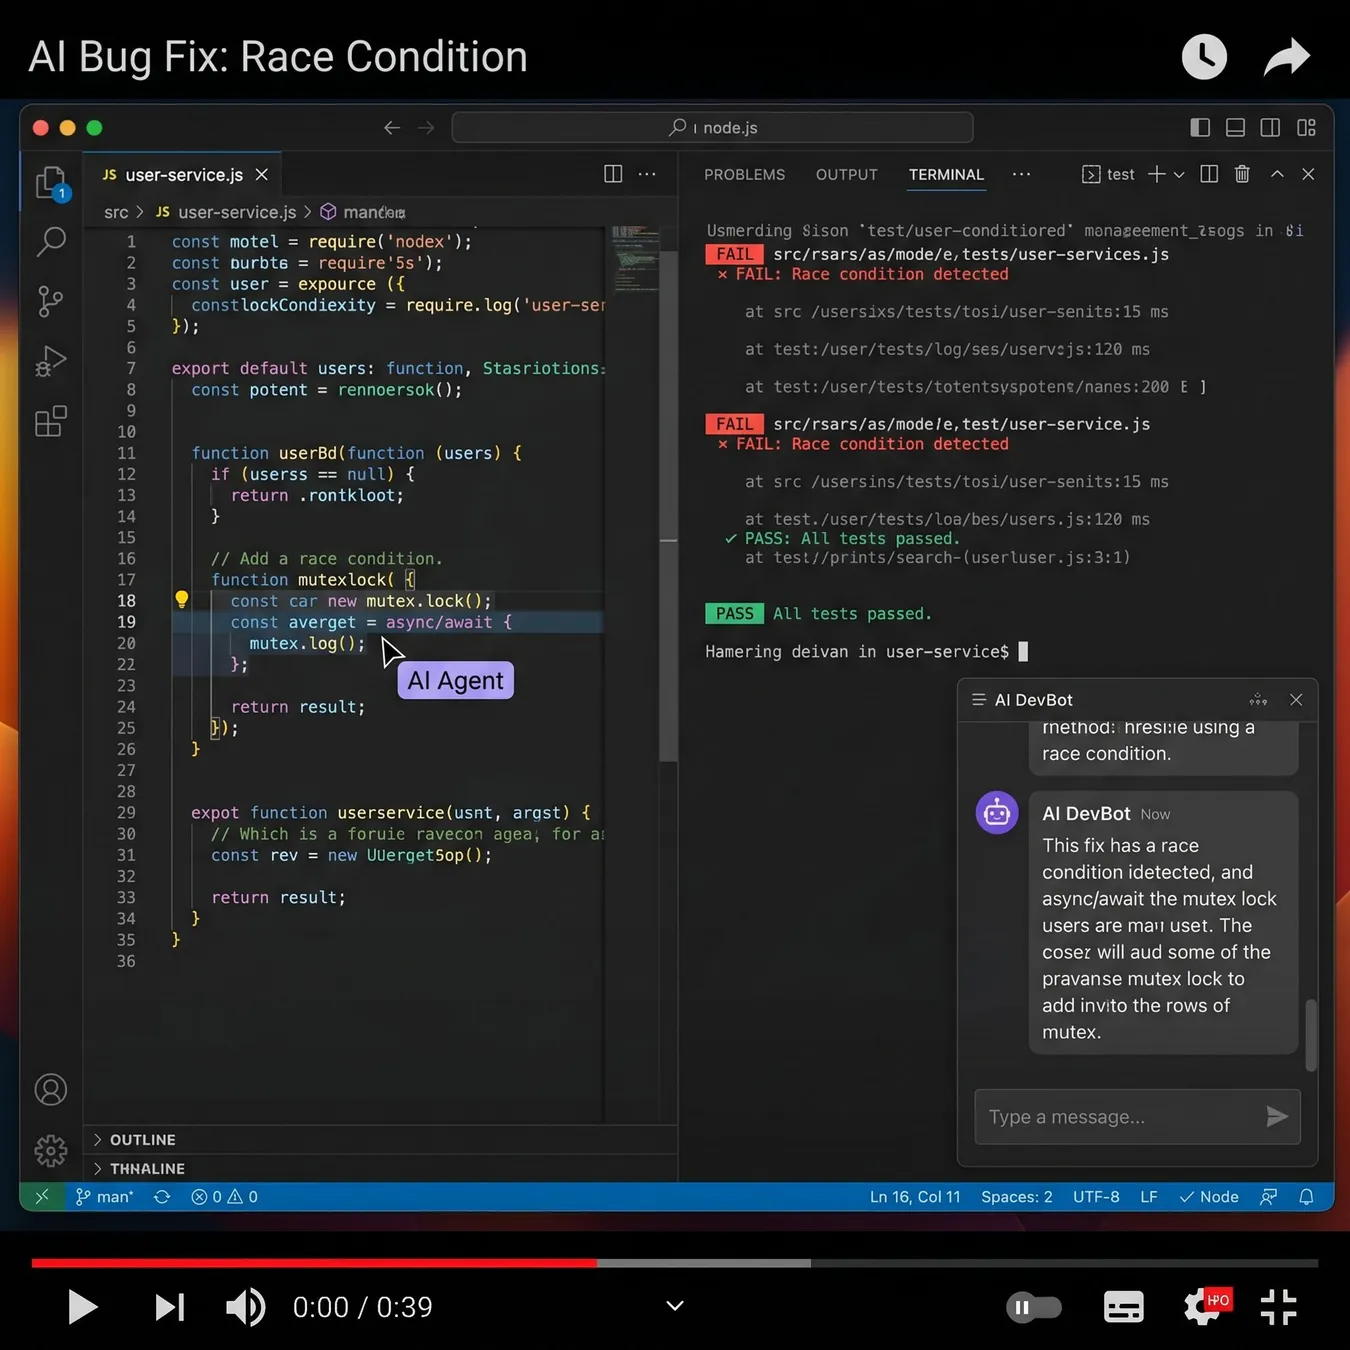Open the AI DevBot options icon
The image size is (1350, 1350).
pyautogui.click(x=1258, y=700)
